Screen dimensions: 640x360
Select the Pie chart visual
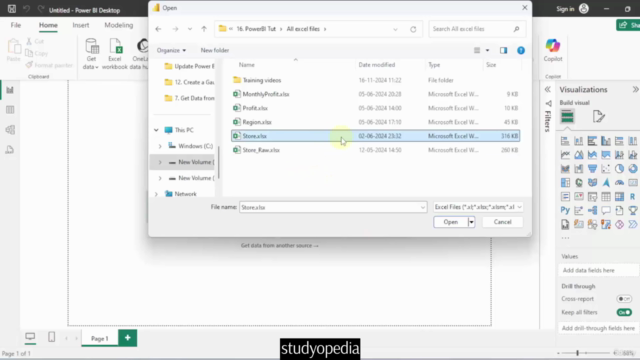click(x=619, y=169)
